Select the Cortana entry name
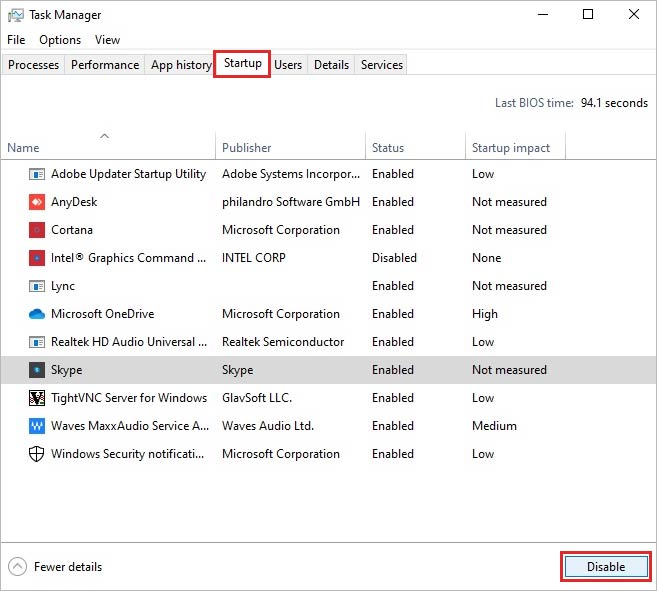The height and width of the screenshot is (591, 657). (72, 230)
